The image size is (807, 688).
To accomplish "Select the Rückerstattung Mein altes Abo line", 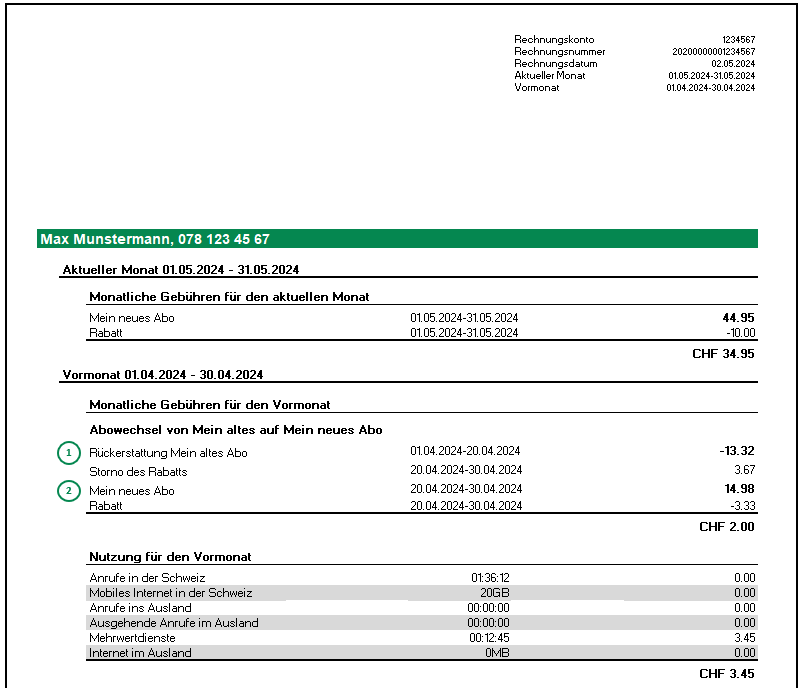I will (168, 453).
